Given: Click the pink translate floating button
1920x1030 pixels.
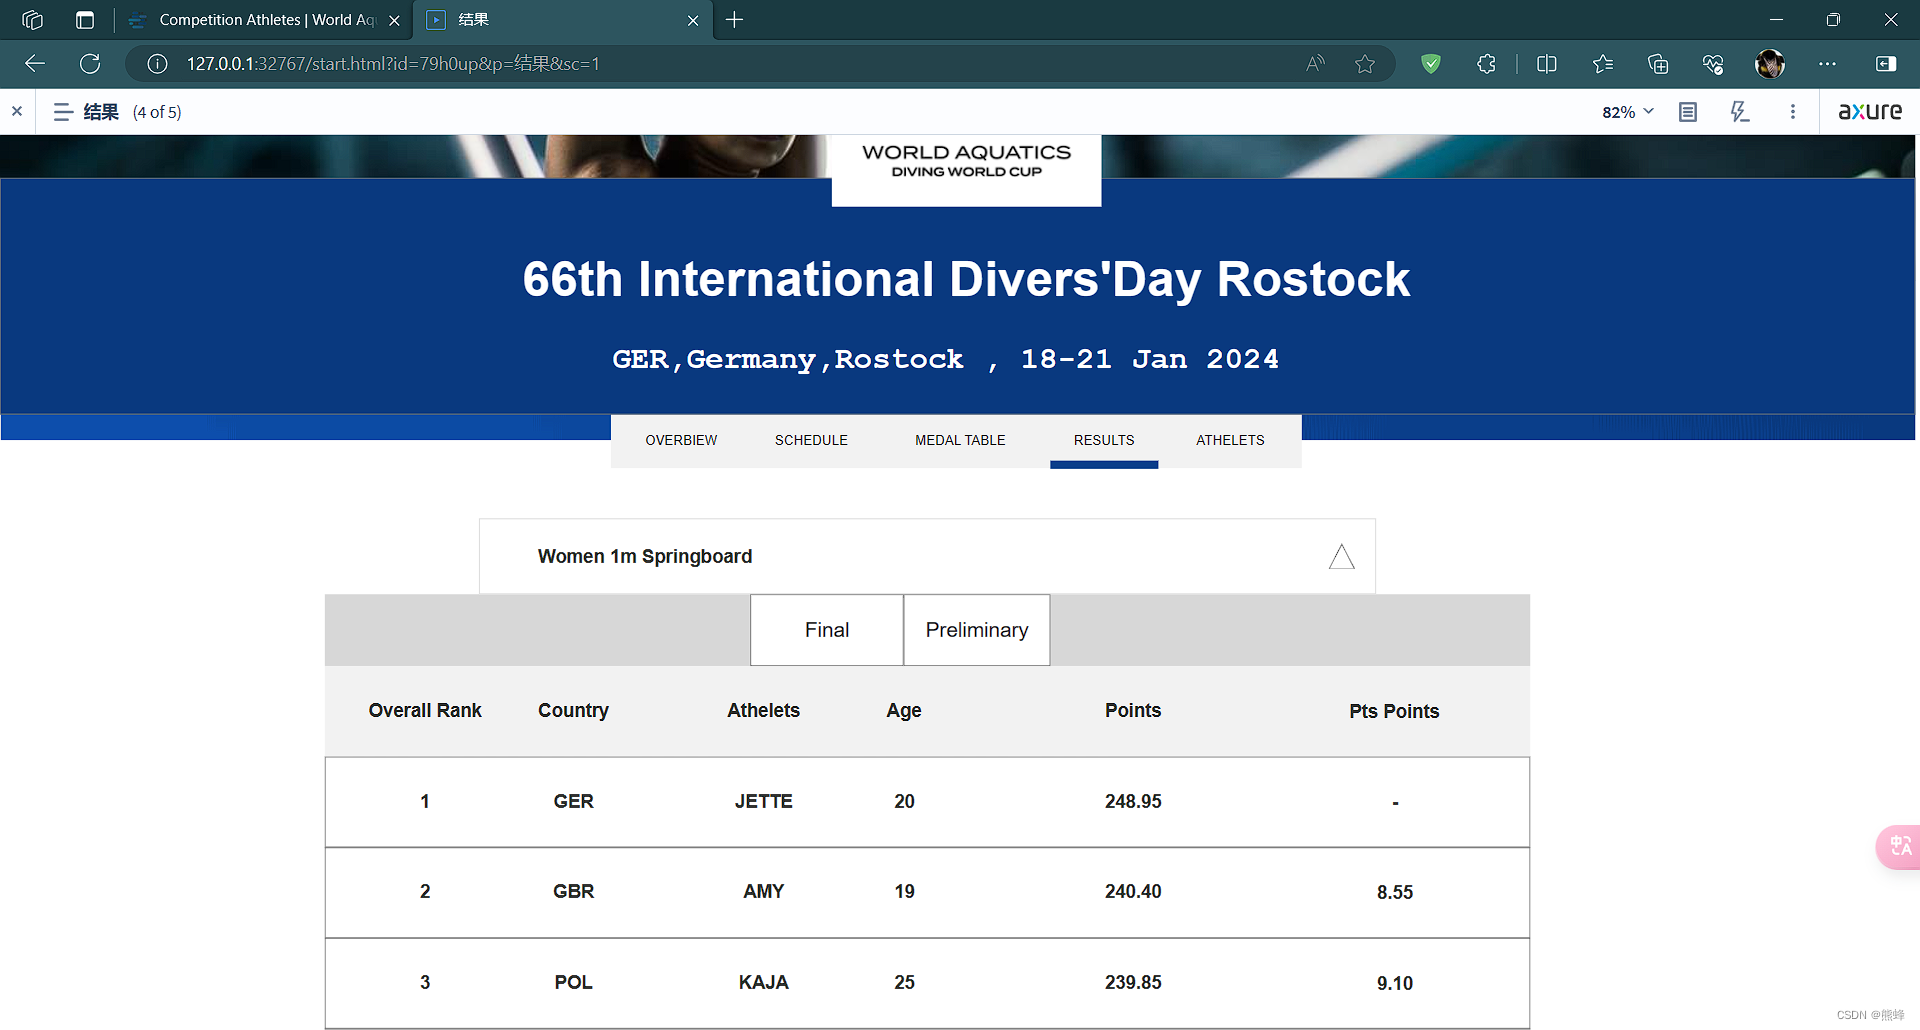Looking at the screenshot, I should (x=1899, y=847).
